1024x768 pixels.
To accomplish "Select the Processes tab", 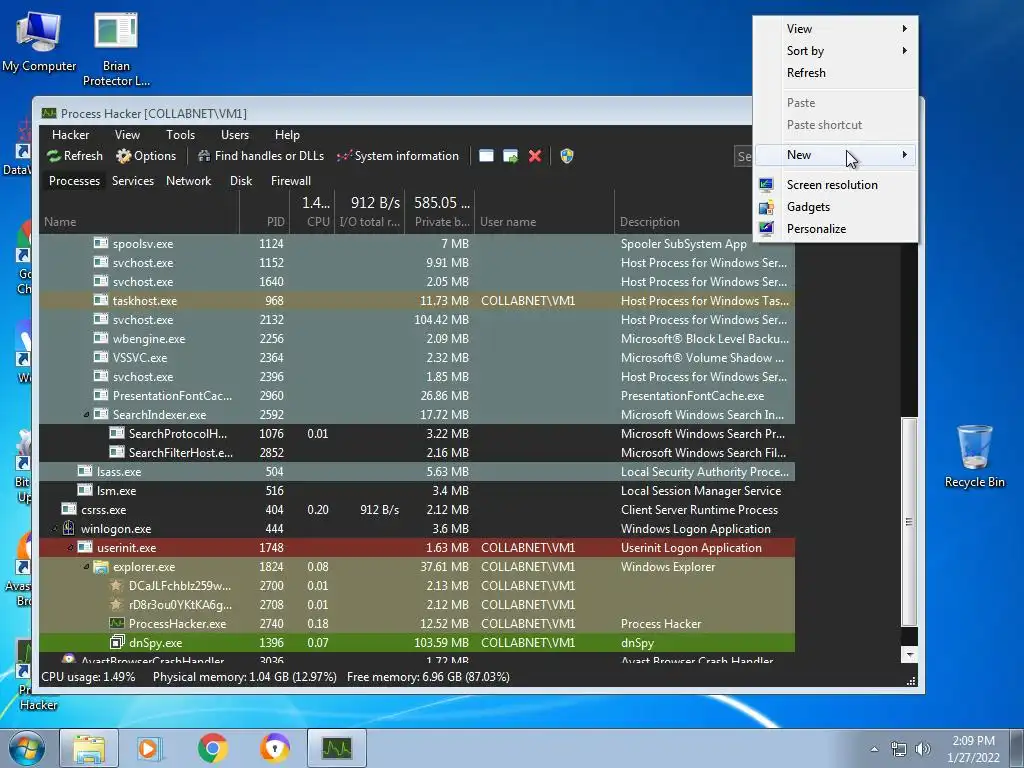I will click(74, 181).
